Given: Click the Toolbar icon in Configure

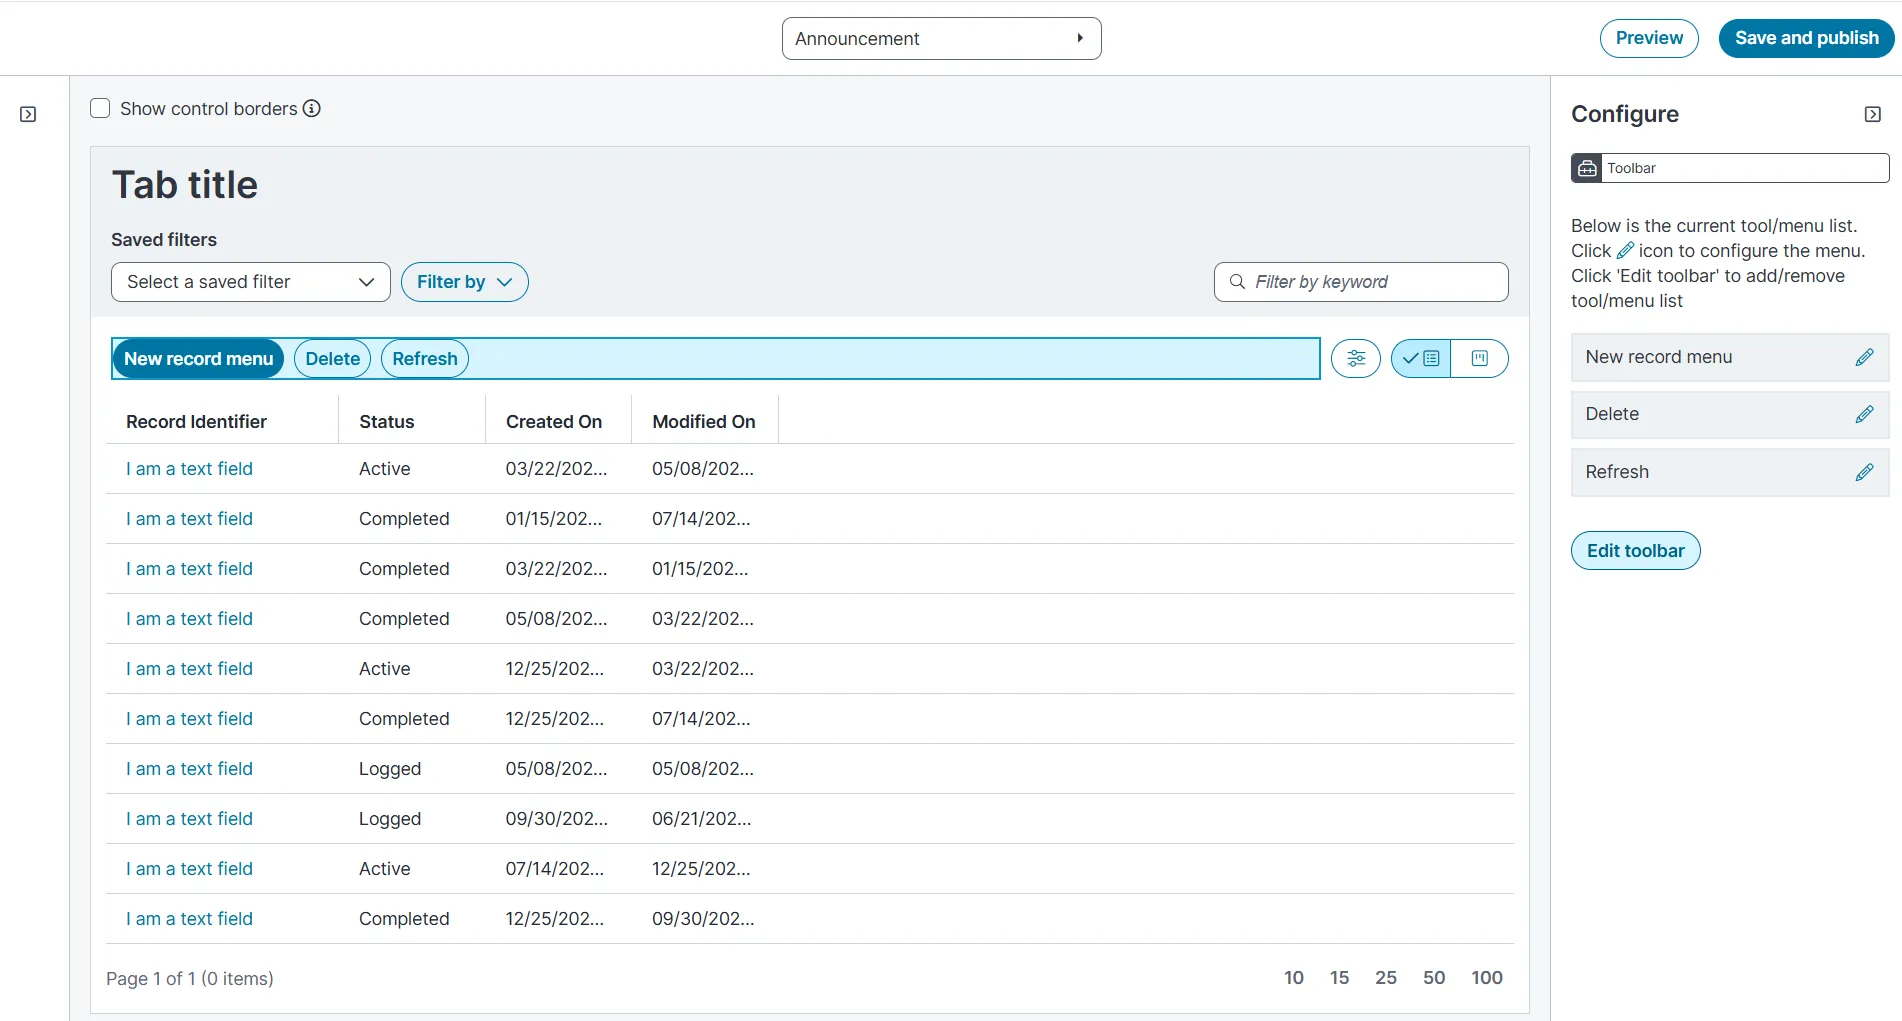Looking at the screenshot, I should (x=1587, y=168).
